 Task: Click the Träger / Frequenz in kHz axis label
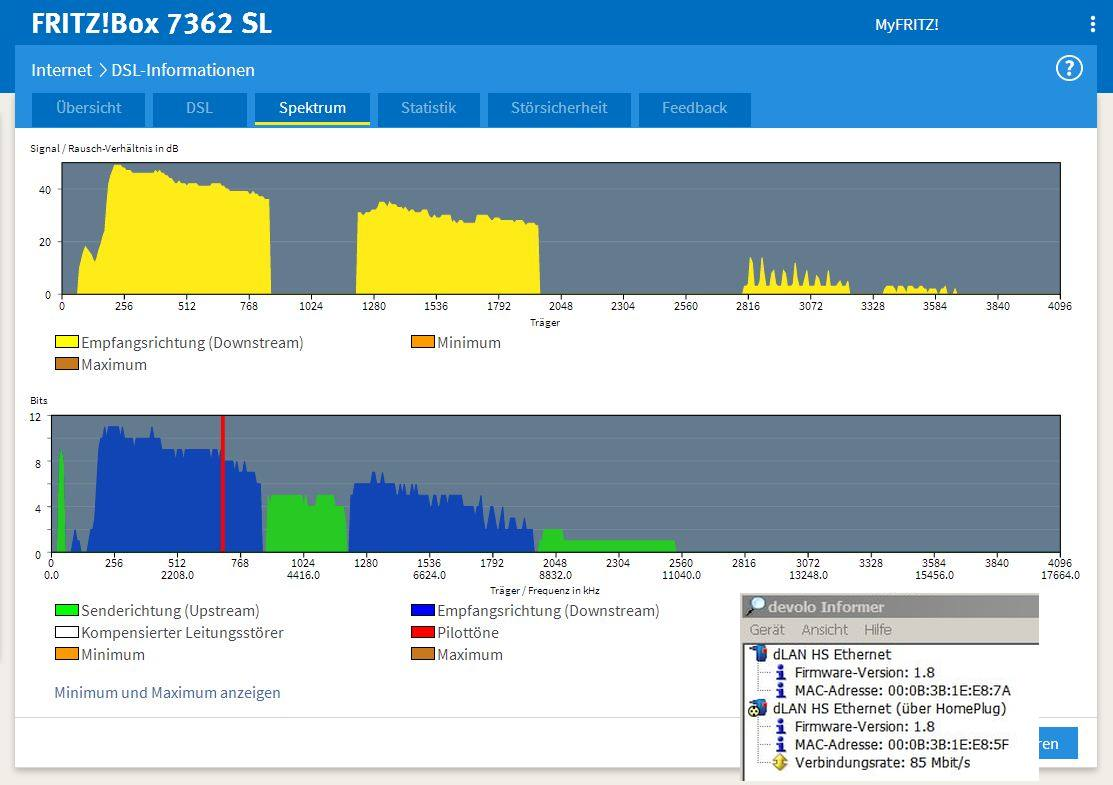tap(545, 591)
